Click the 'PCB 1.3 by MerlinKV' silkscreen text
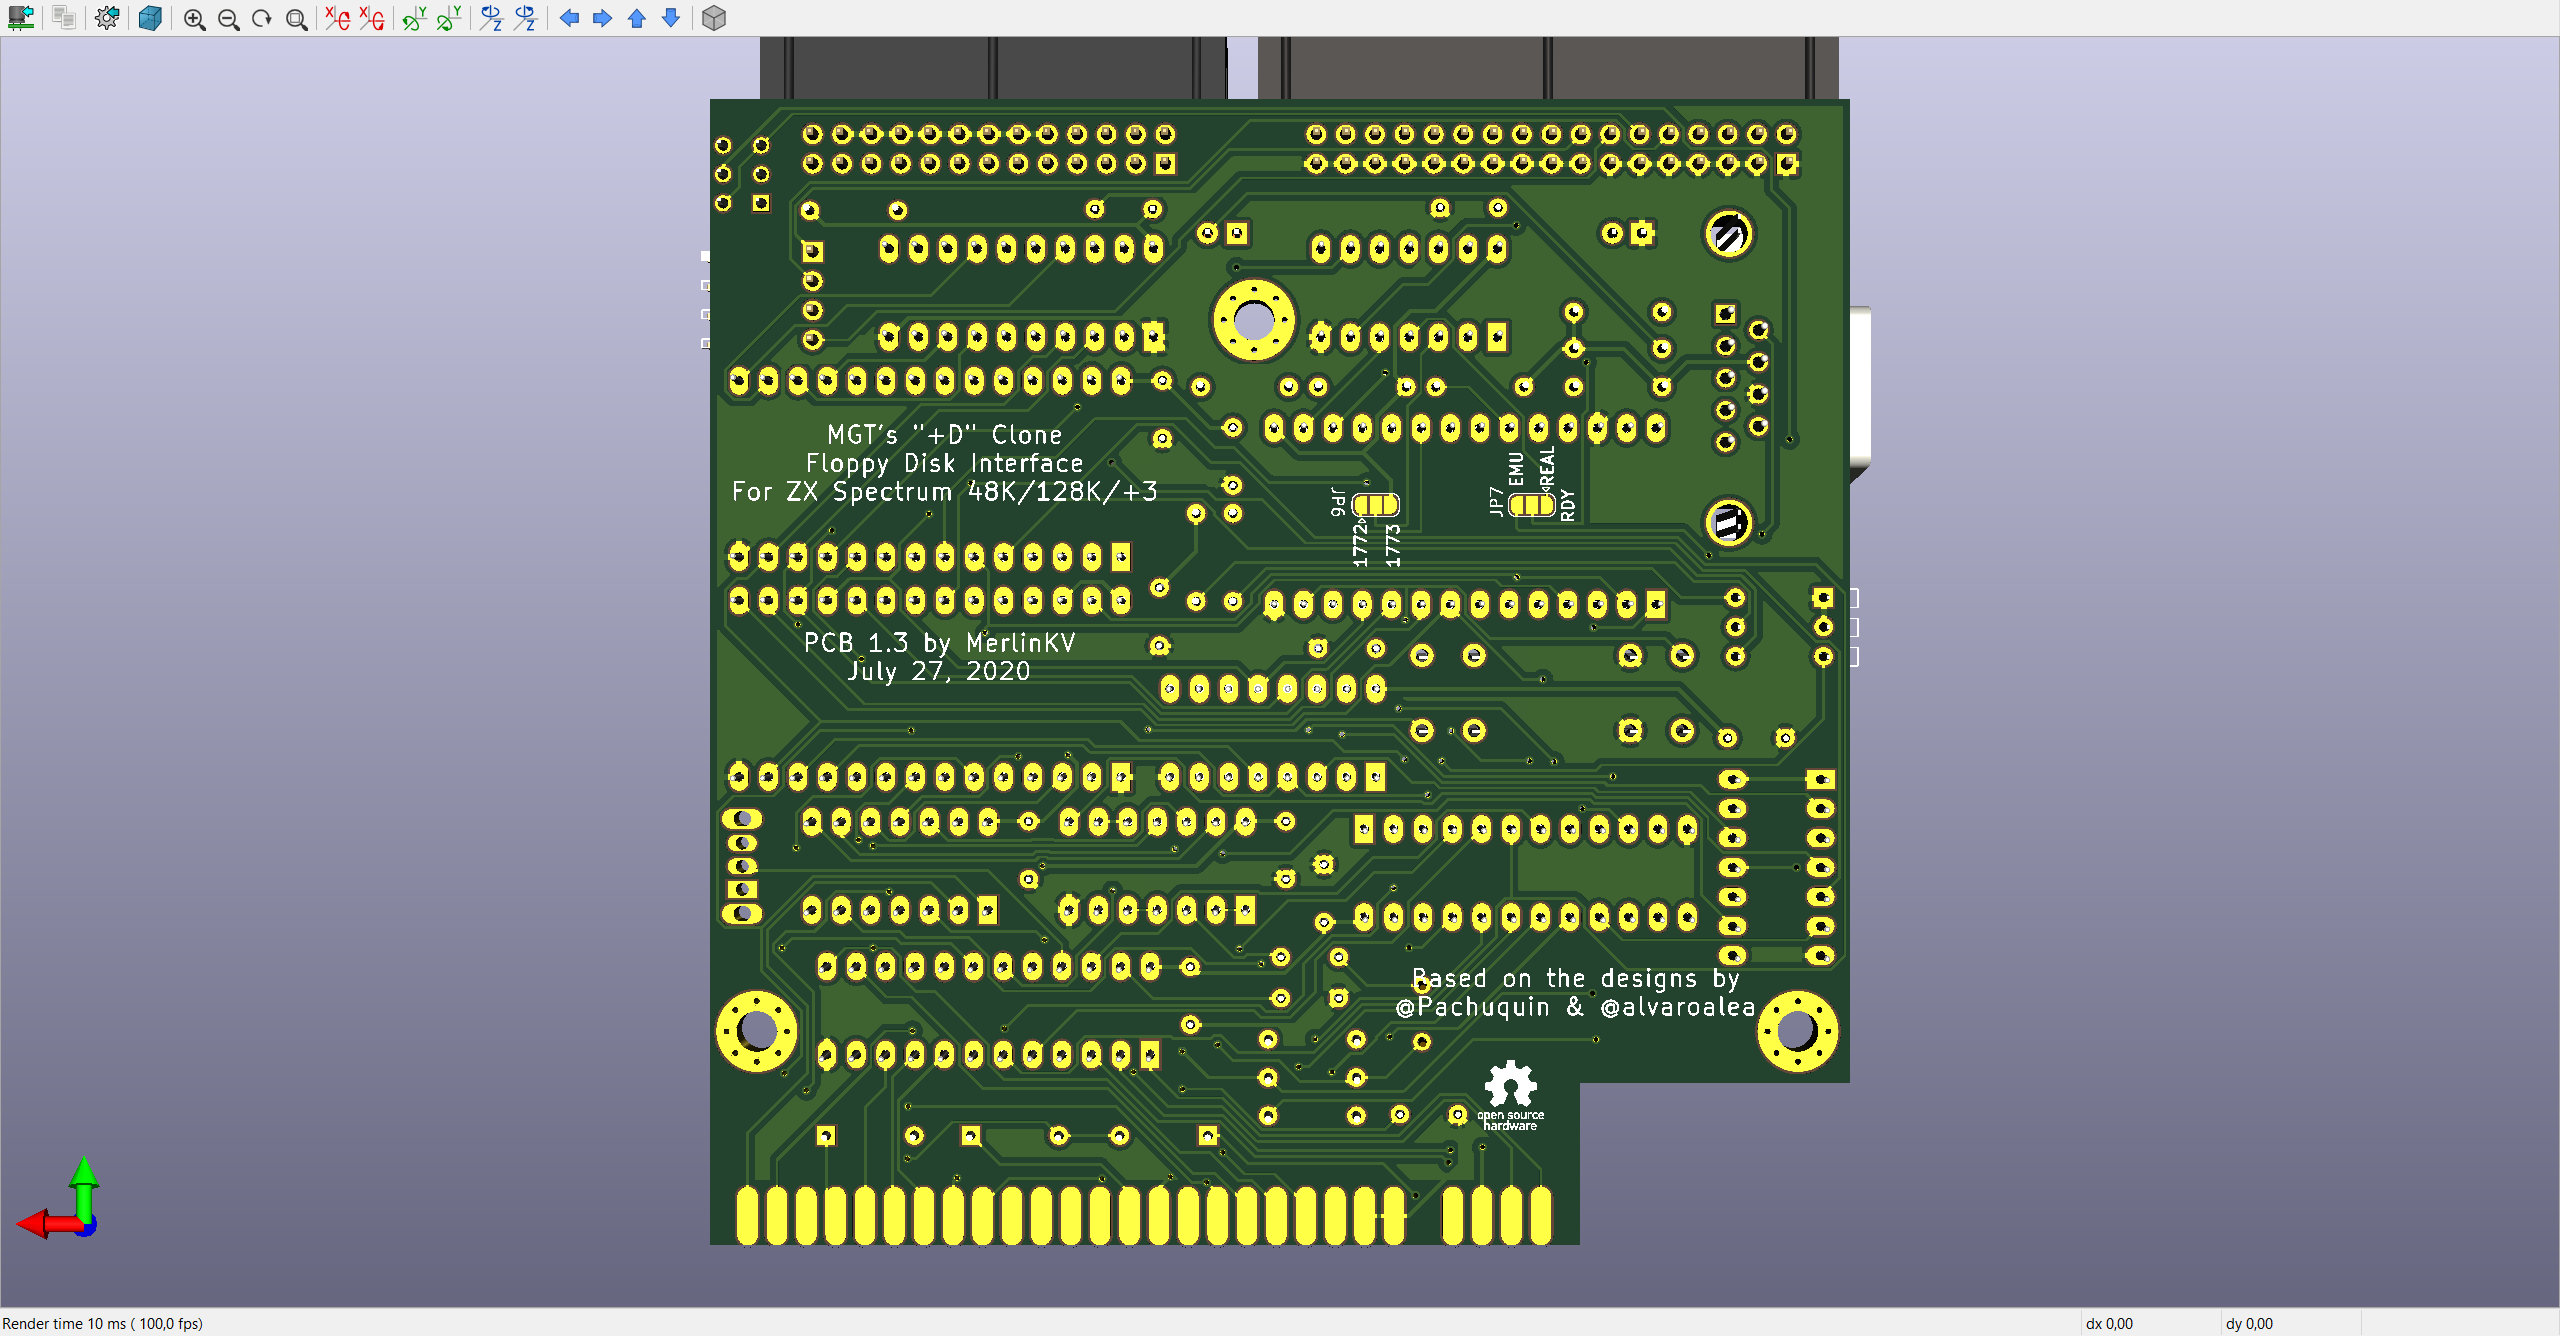This screenshot has width=2560, height=1336. tap(940, 643)
